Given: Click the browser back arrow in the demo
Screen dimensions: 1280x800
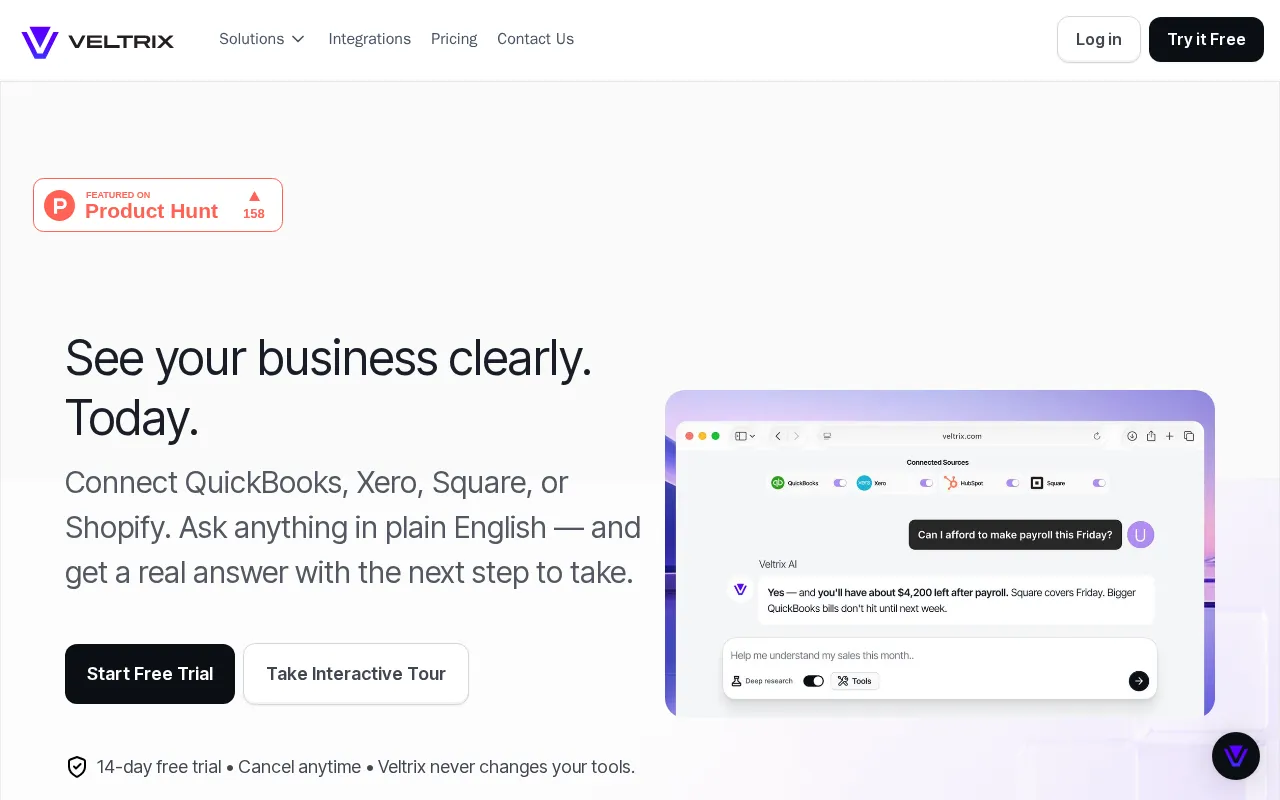Looking at the screenshot, I should (x=778, y=436).
